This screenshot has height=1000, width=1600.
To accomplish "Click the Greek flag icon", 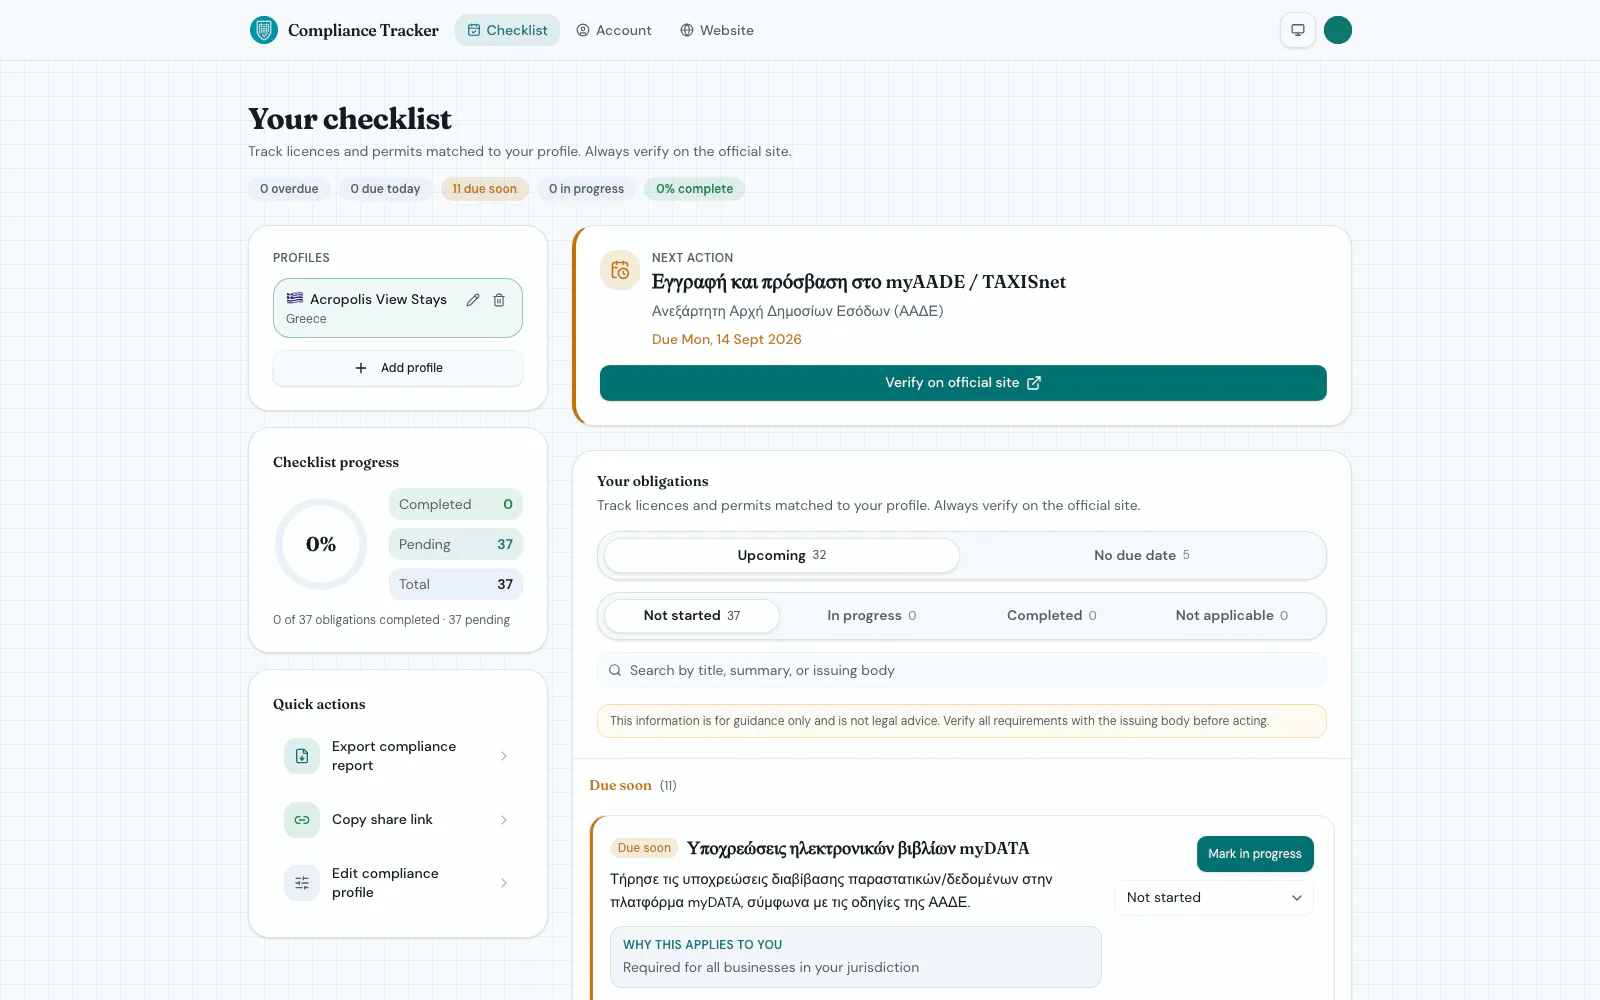I will pyautogui.click(x=295, y=298).
